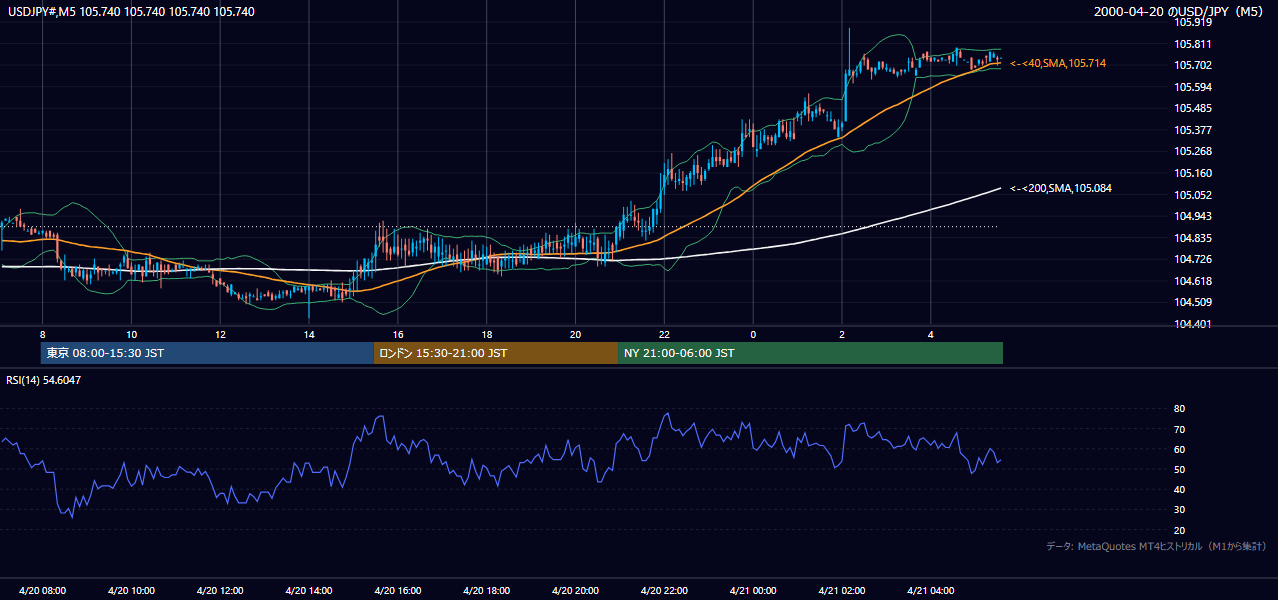Click RSI scale level 20
The height and width of the screenshot is (600, 1278).
tap(1179, 530)
